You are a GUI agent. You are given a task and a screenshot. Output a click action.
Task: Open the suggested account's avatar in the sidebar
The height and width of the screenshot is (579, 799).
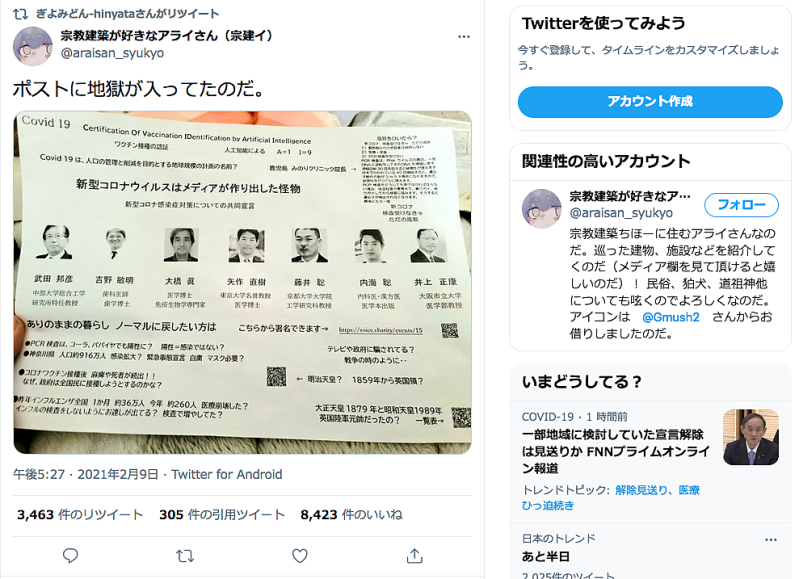(542, 208)
